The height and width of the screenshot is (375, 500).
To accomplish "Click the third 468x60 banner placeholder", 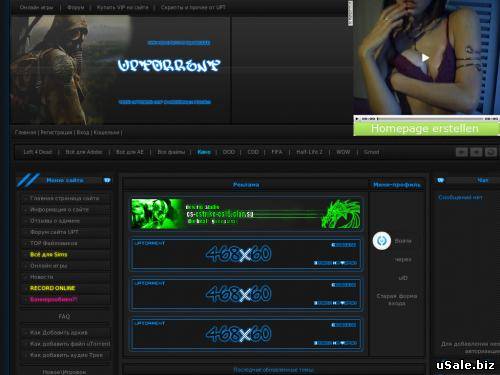I will tap(246, 334).
